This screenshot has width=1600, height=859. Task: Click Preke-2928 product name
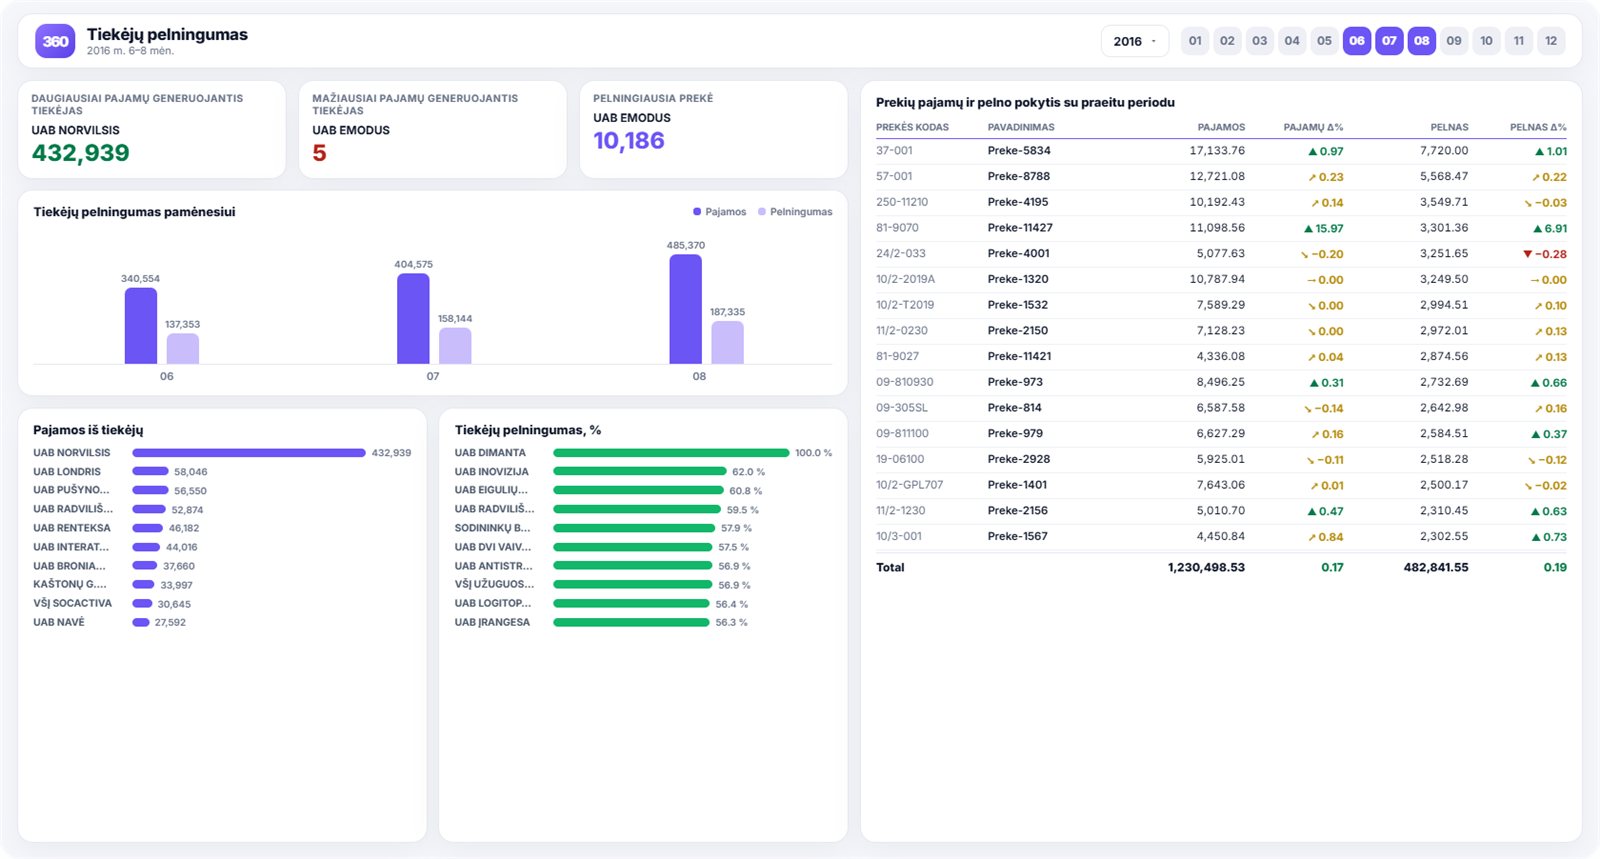[x=1019, y=459]
